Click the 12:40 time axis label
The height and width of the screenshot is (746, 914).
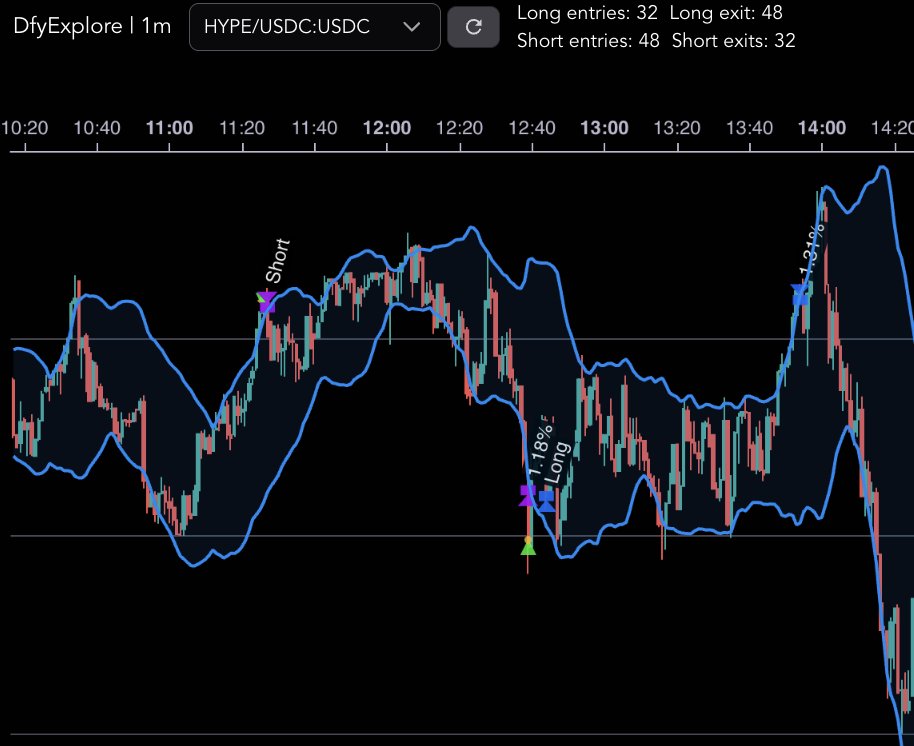(x=532, y=128)
